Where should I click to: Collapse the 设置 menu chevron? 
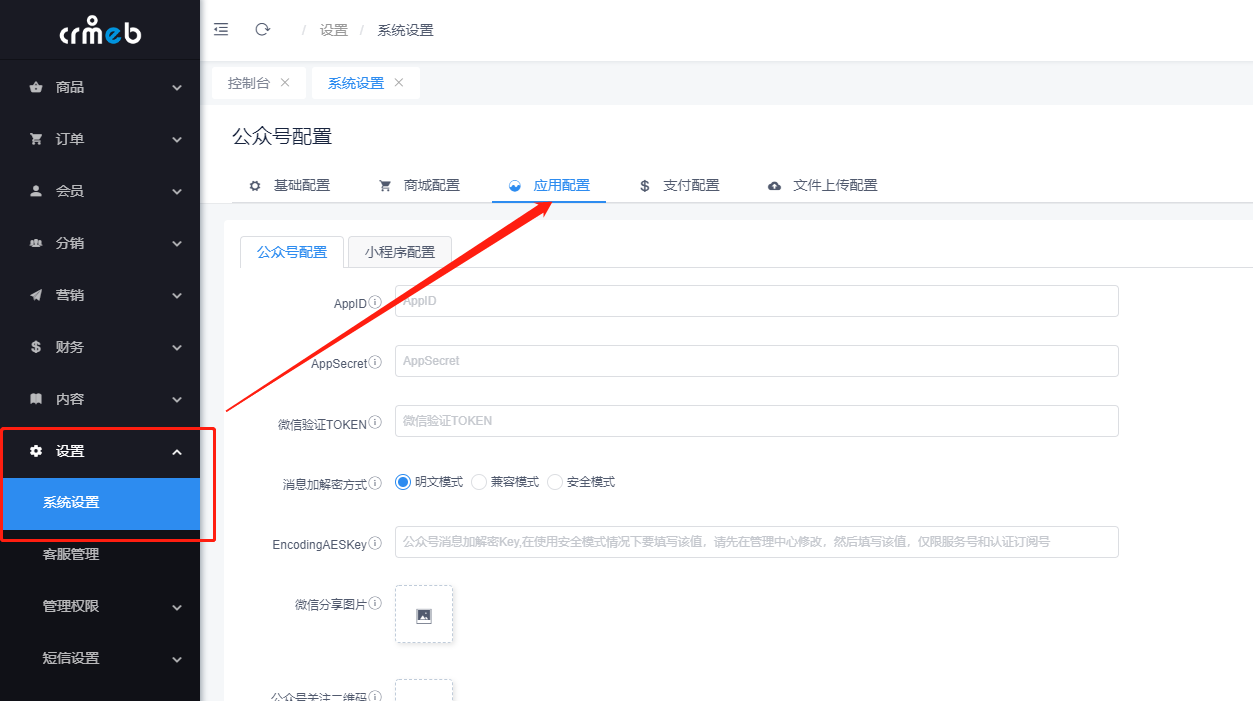click(x=177, y=452)
